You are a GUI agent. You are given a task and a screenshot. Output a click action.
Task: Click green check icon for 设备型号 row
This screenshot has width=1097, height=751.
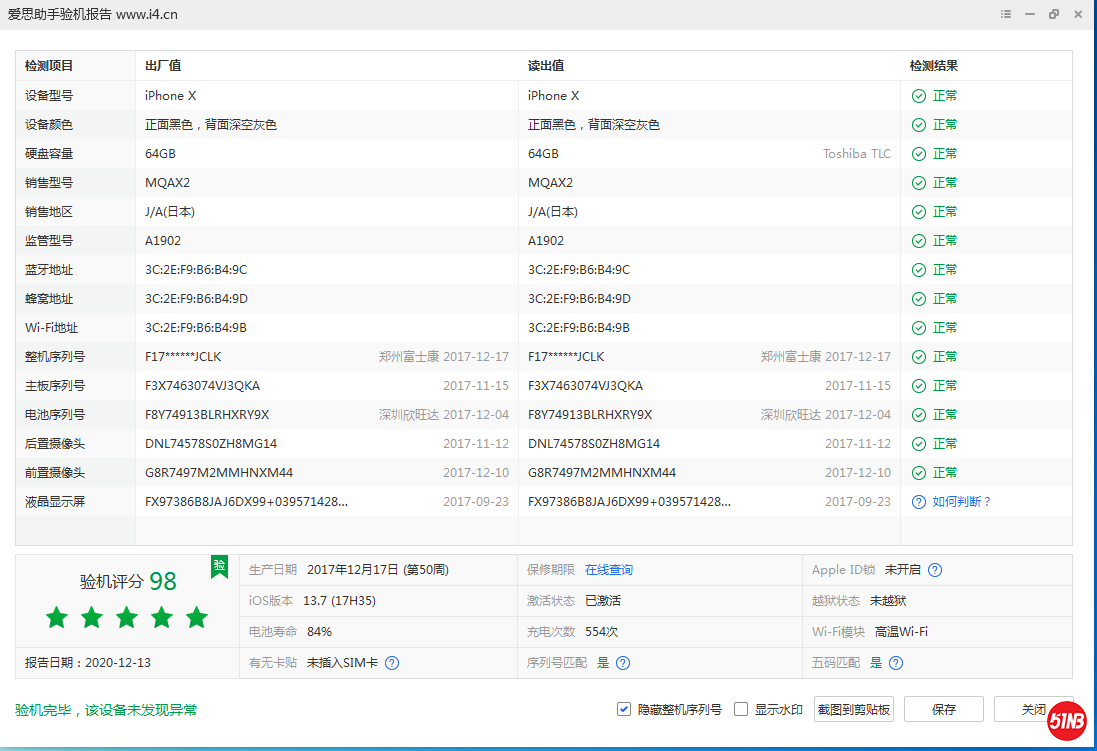(x=918, y=96)
